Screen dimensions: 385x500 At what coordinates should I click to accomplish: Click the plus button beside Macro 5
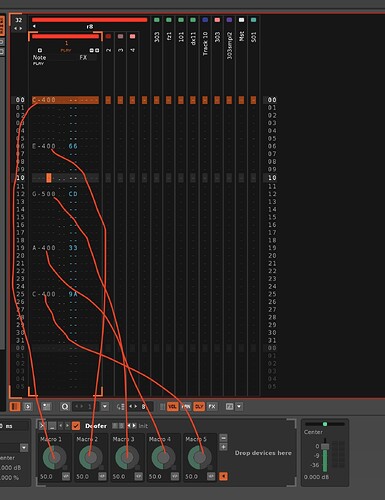224,447
